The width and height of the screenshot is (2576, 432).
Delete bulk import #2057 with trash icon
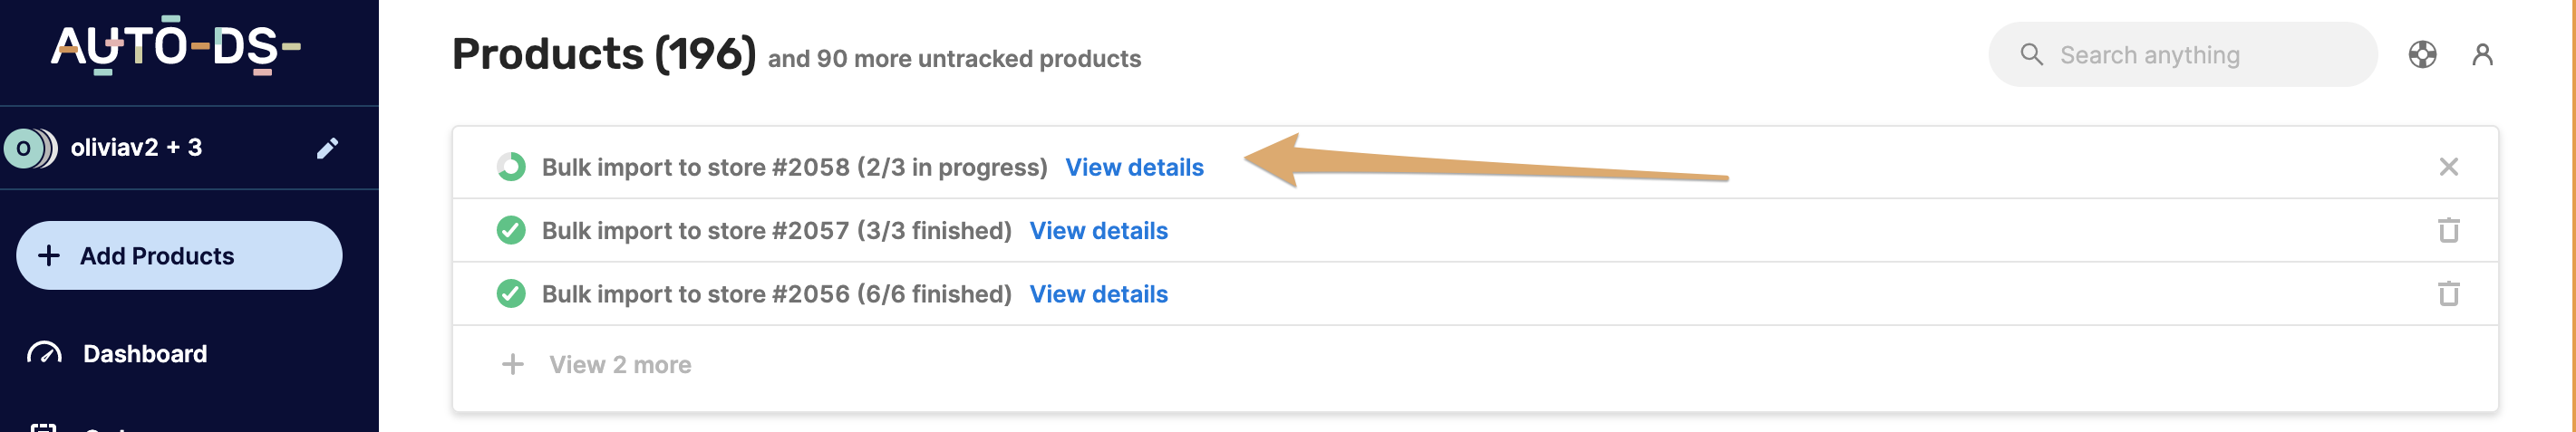click(2448, 230)
